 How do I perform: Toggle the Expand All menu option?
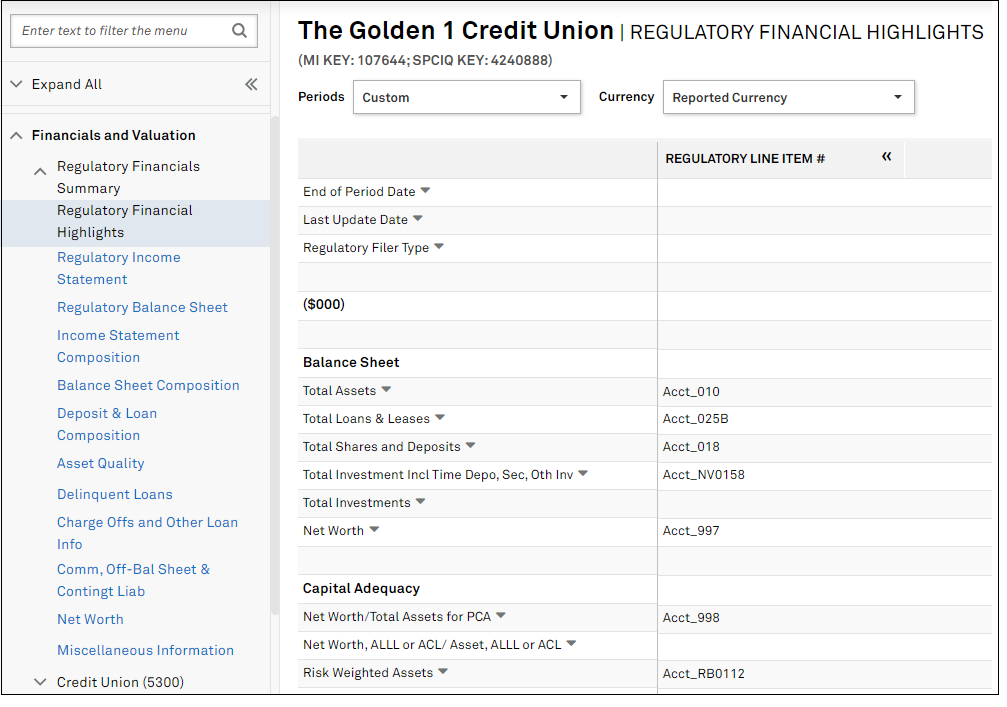click(66, 85)
